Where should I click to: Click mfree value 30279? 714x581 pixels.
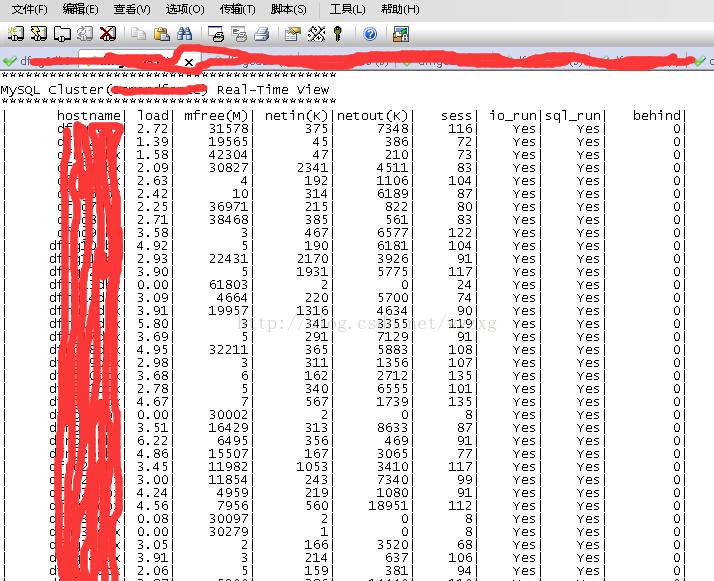point(229,532)
